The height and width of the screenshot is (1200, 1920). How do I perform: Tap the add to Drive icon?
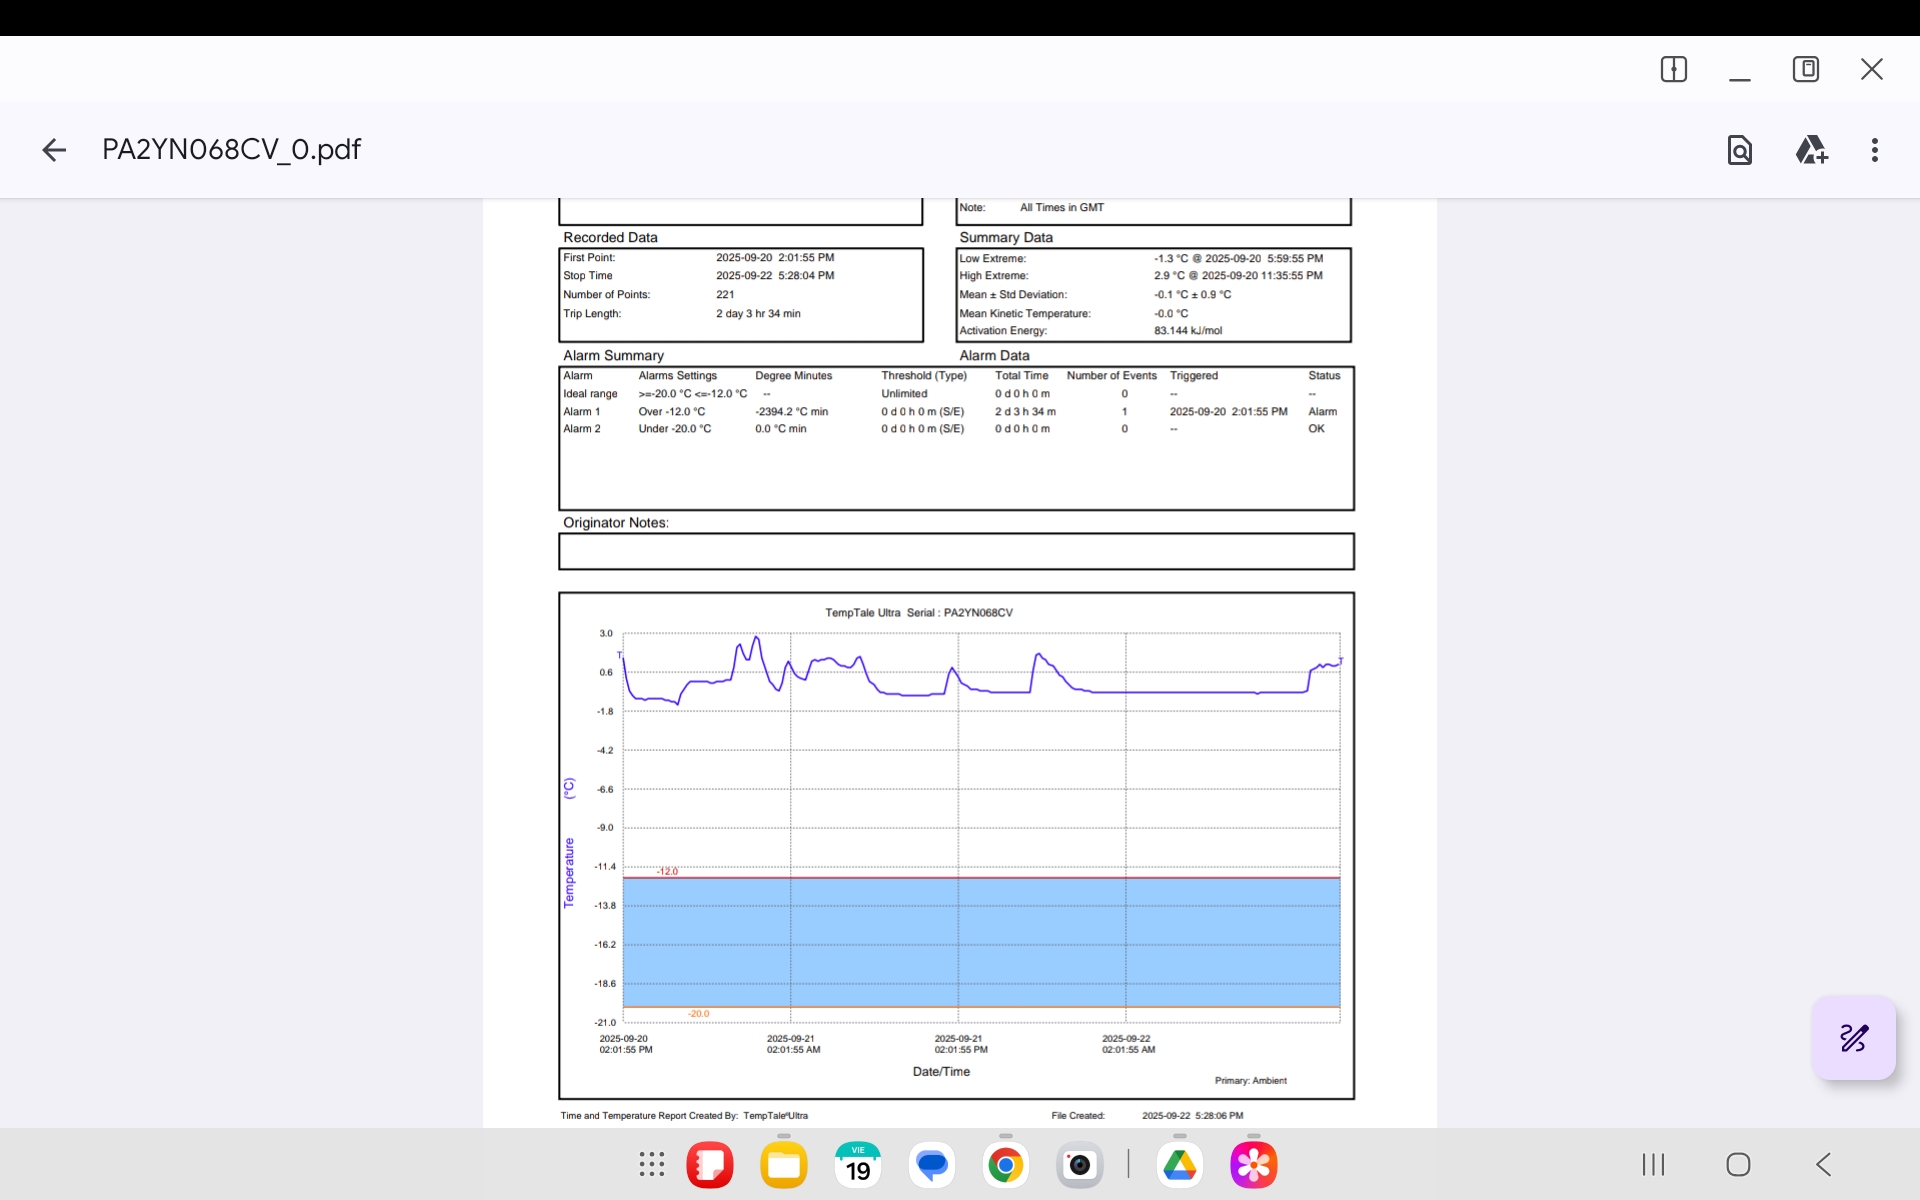(x=1811, y=150)
